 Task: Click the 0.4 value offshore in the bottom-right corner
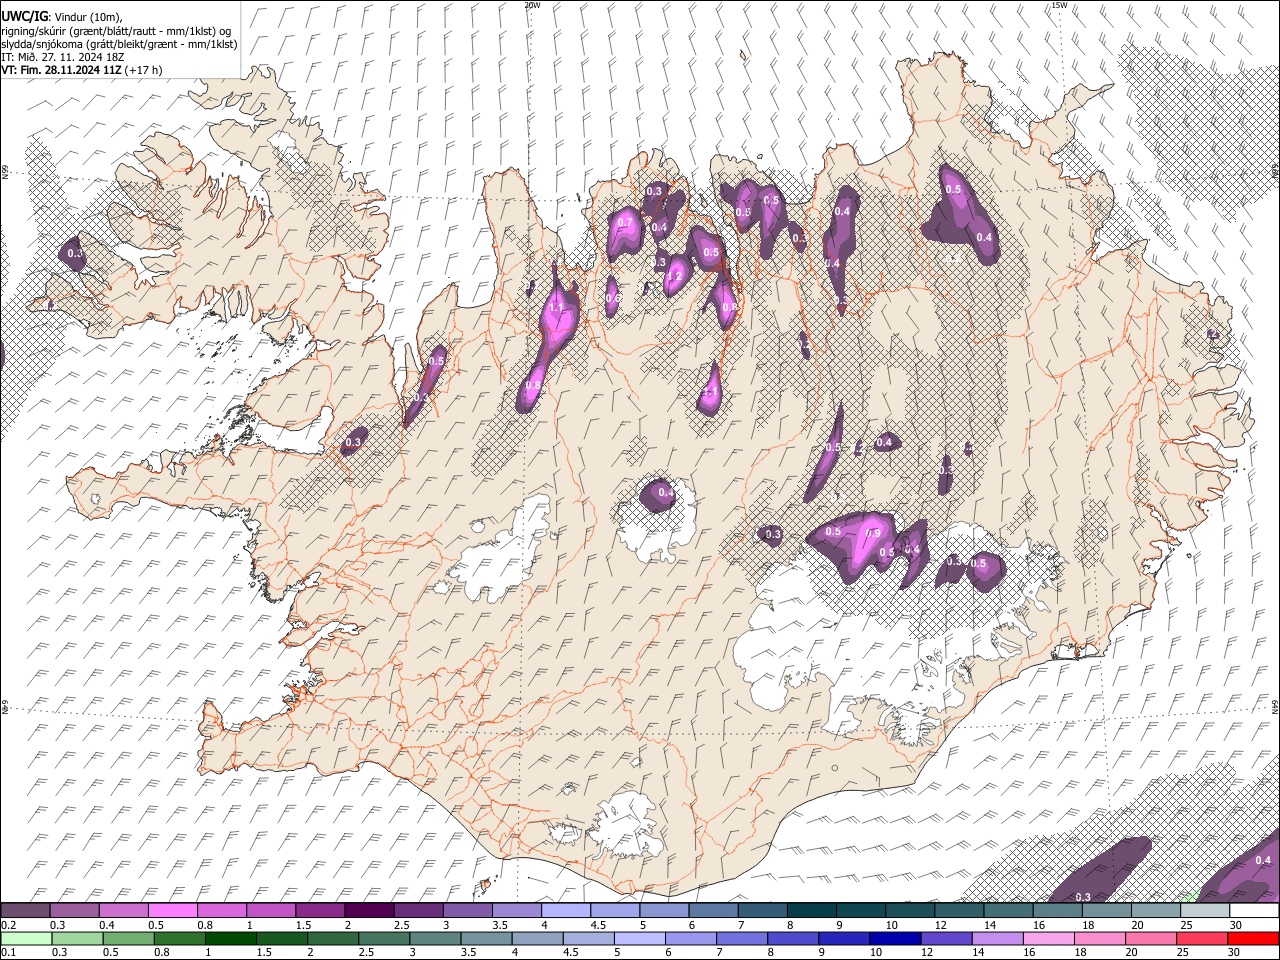pos(1262,861)
